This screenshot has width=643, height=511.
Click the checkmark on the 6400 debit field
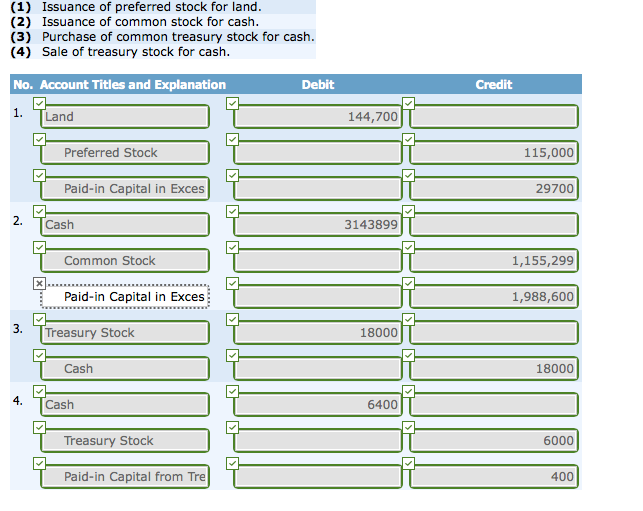click(232, 391)
